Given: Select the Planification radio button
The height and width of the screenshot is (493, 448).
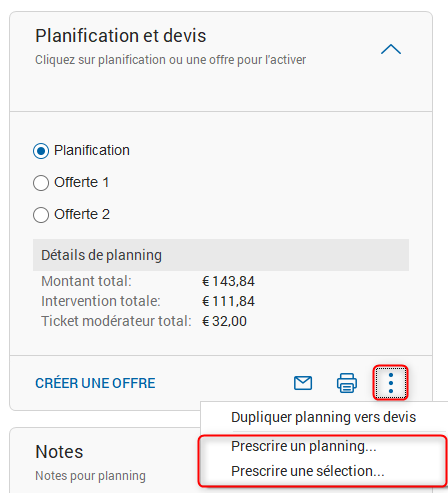Looking at the screenshot, I should 41,151.
